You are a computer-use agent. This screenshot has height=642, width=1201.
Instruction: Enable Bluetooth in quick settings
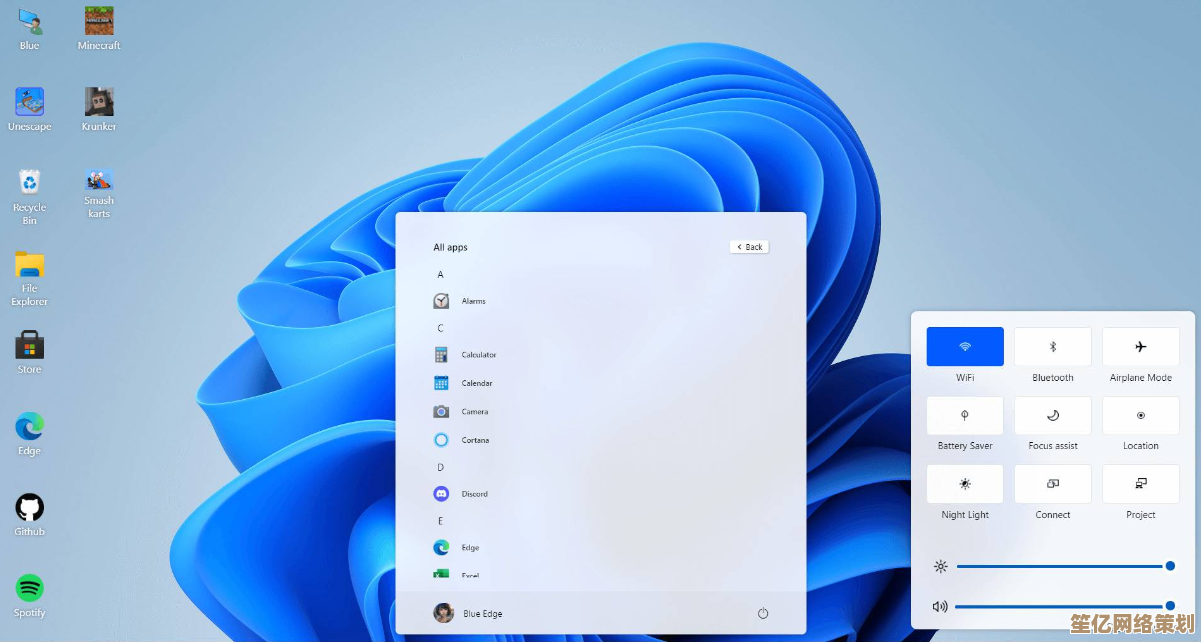[x=1053, y=347]
